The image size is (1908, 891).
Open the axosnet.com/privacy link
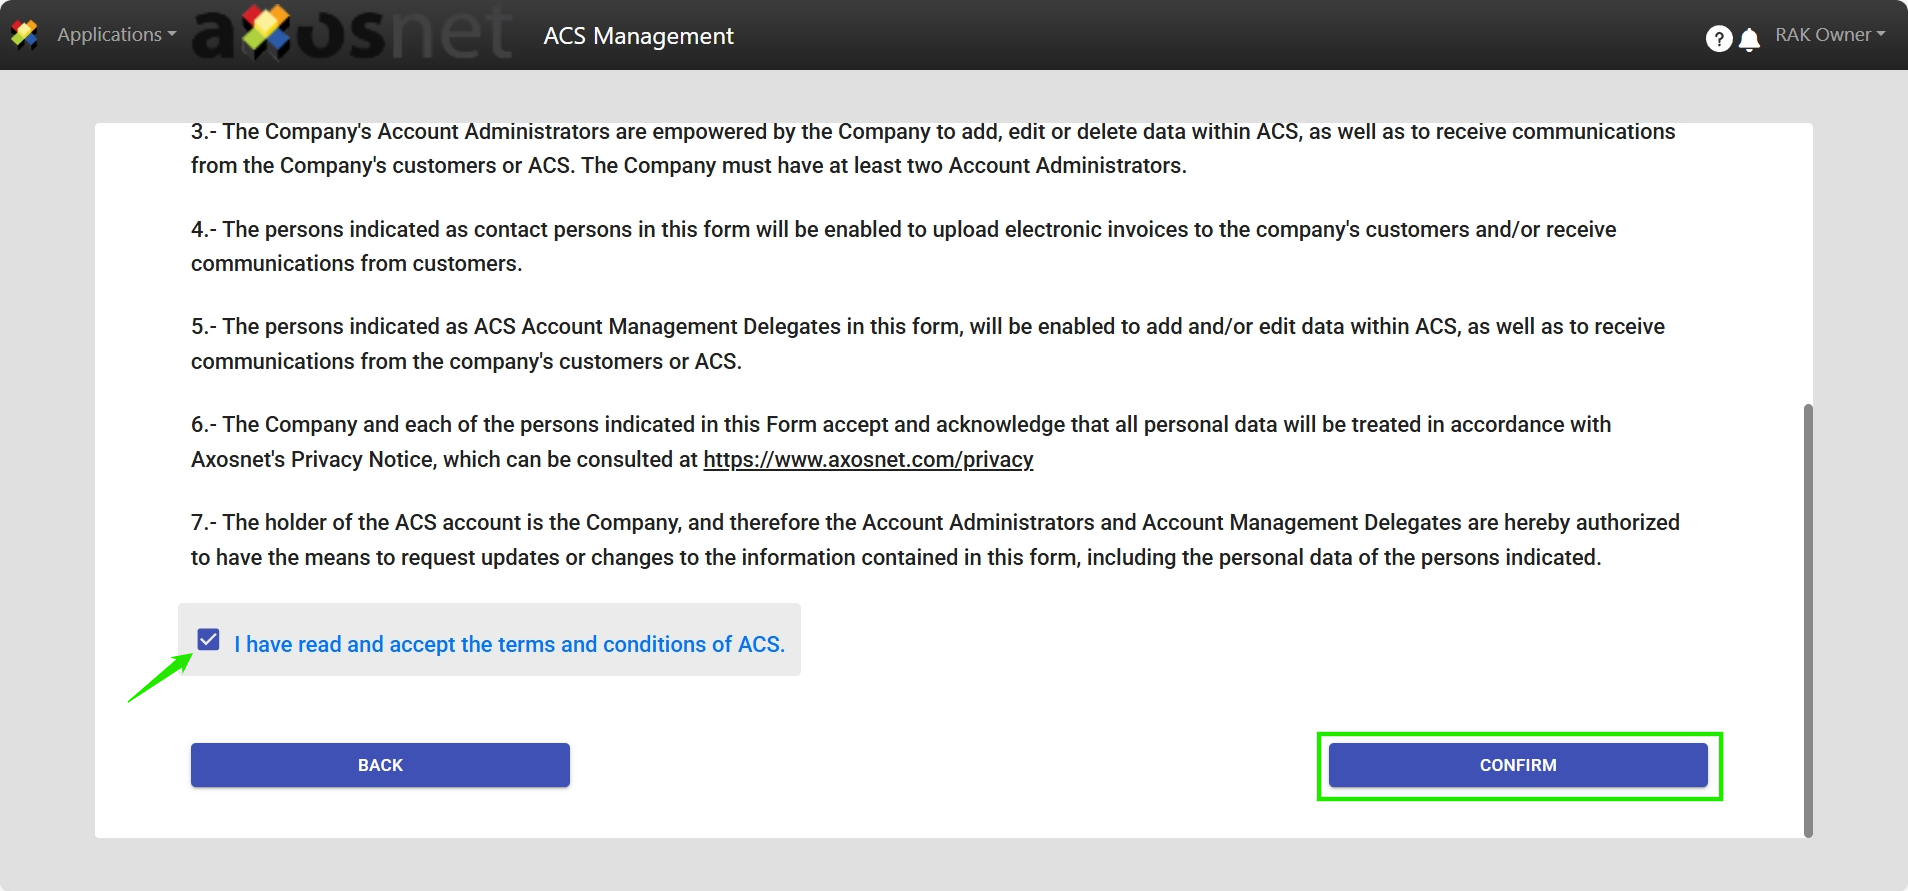(x=868, y=460)
